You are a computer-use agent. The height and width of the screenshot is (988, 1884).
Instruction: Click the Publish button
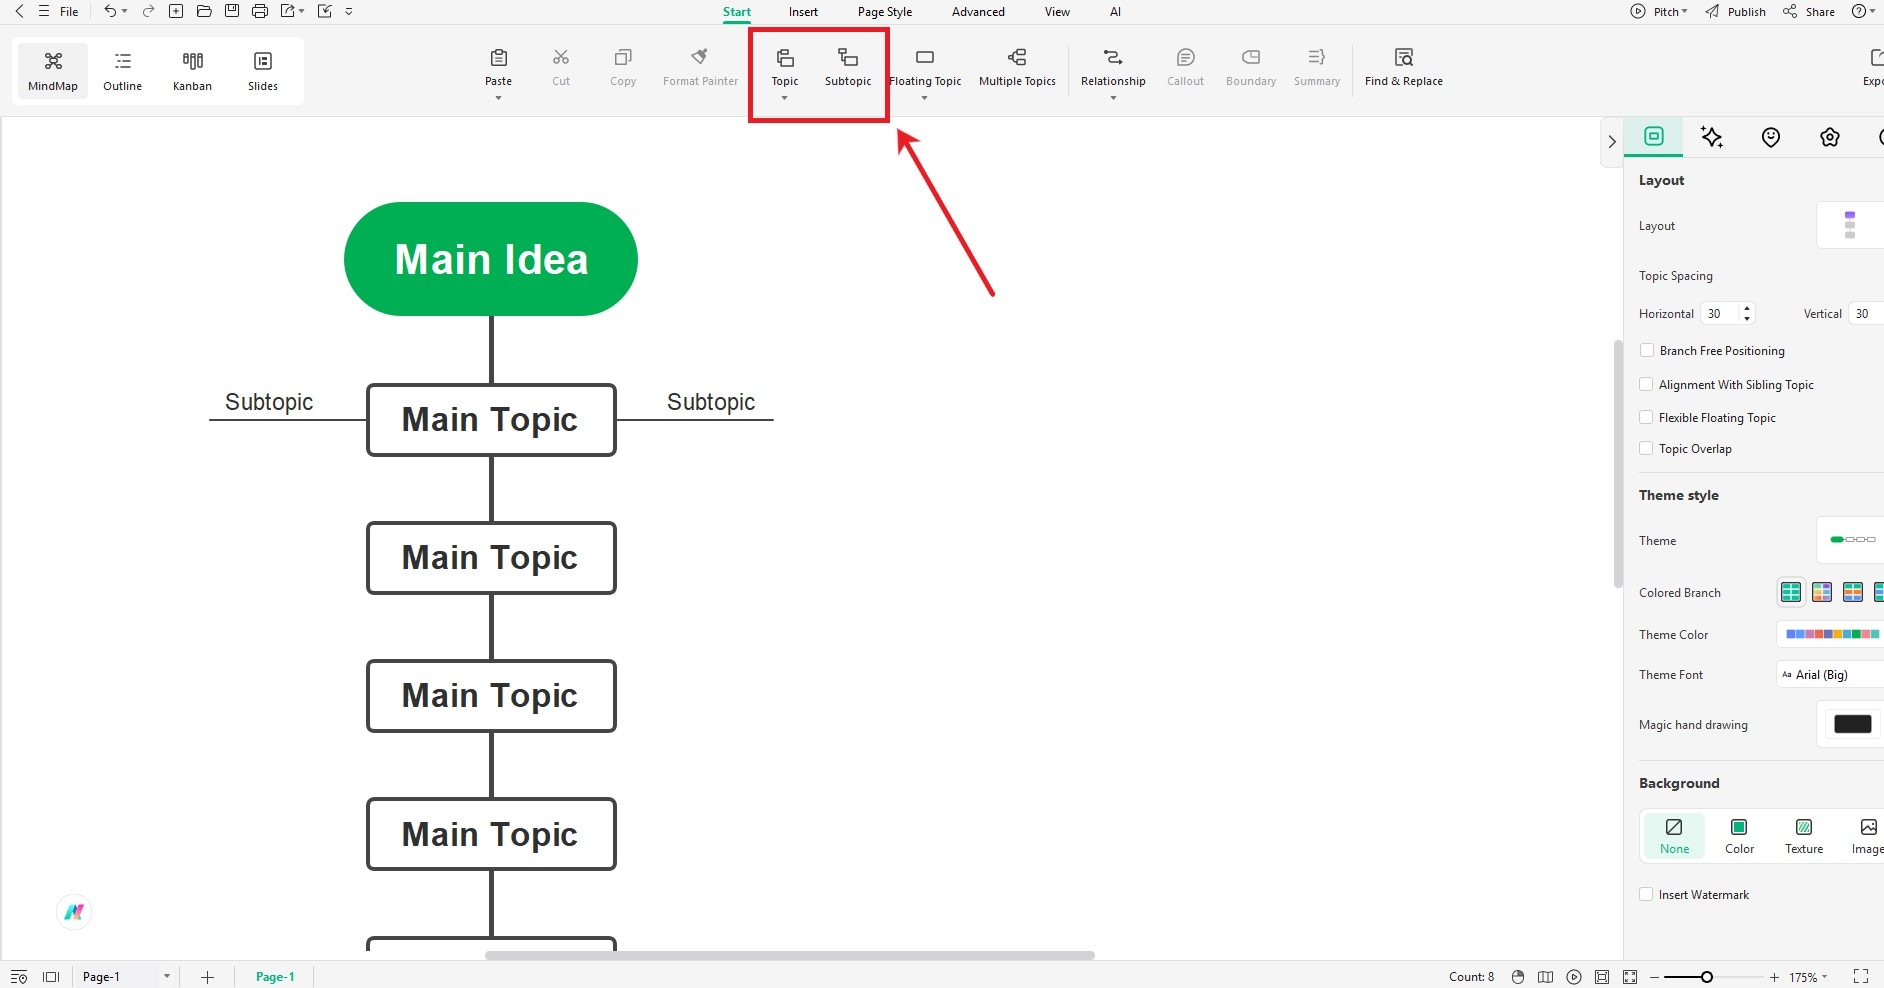point(1736,11)
